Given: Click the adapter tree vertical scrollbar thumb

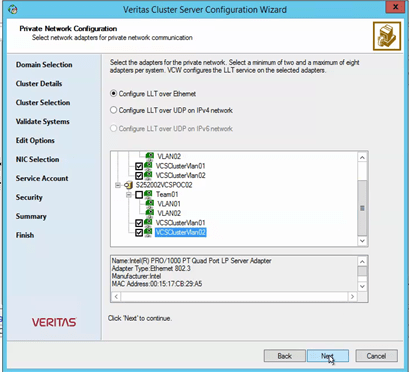Looking at the screenshot, I should 362,208.
